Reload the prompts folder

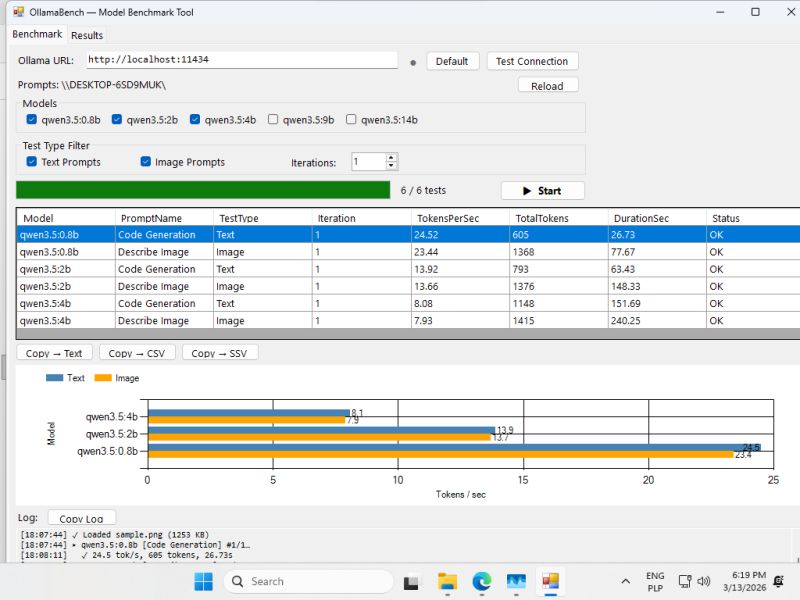pos(547,86)
